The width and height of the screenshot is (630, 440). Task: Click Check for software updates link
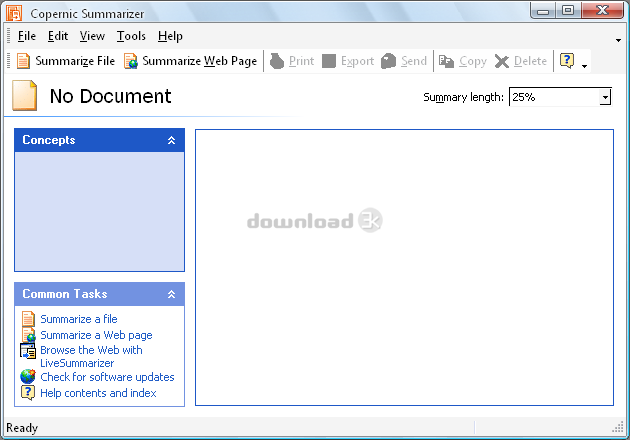(107, 377)
